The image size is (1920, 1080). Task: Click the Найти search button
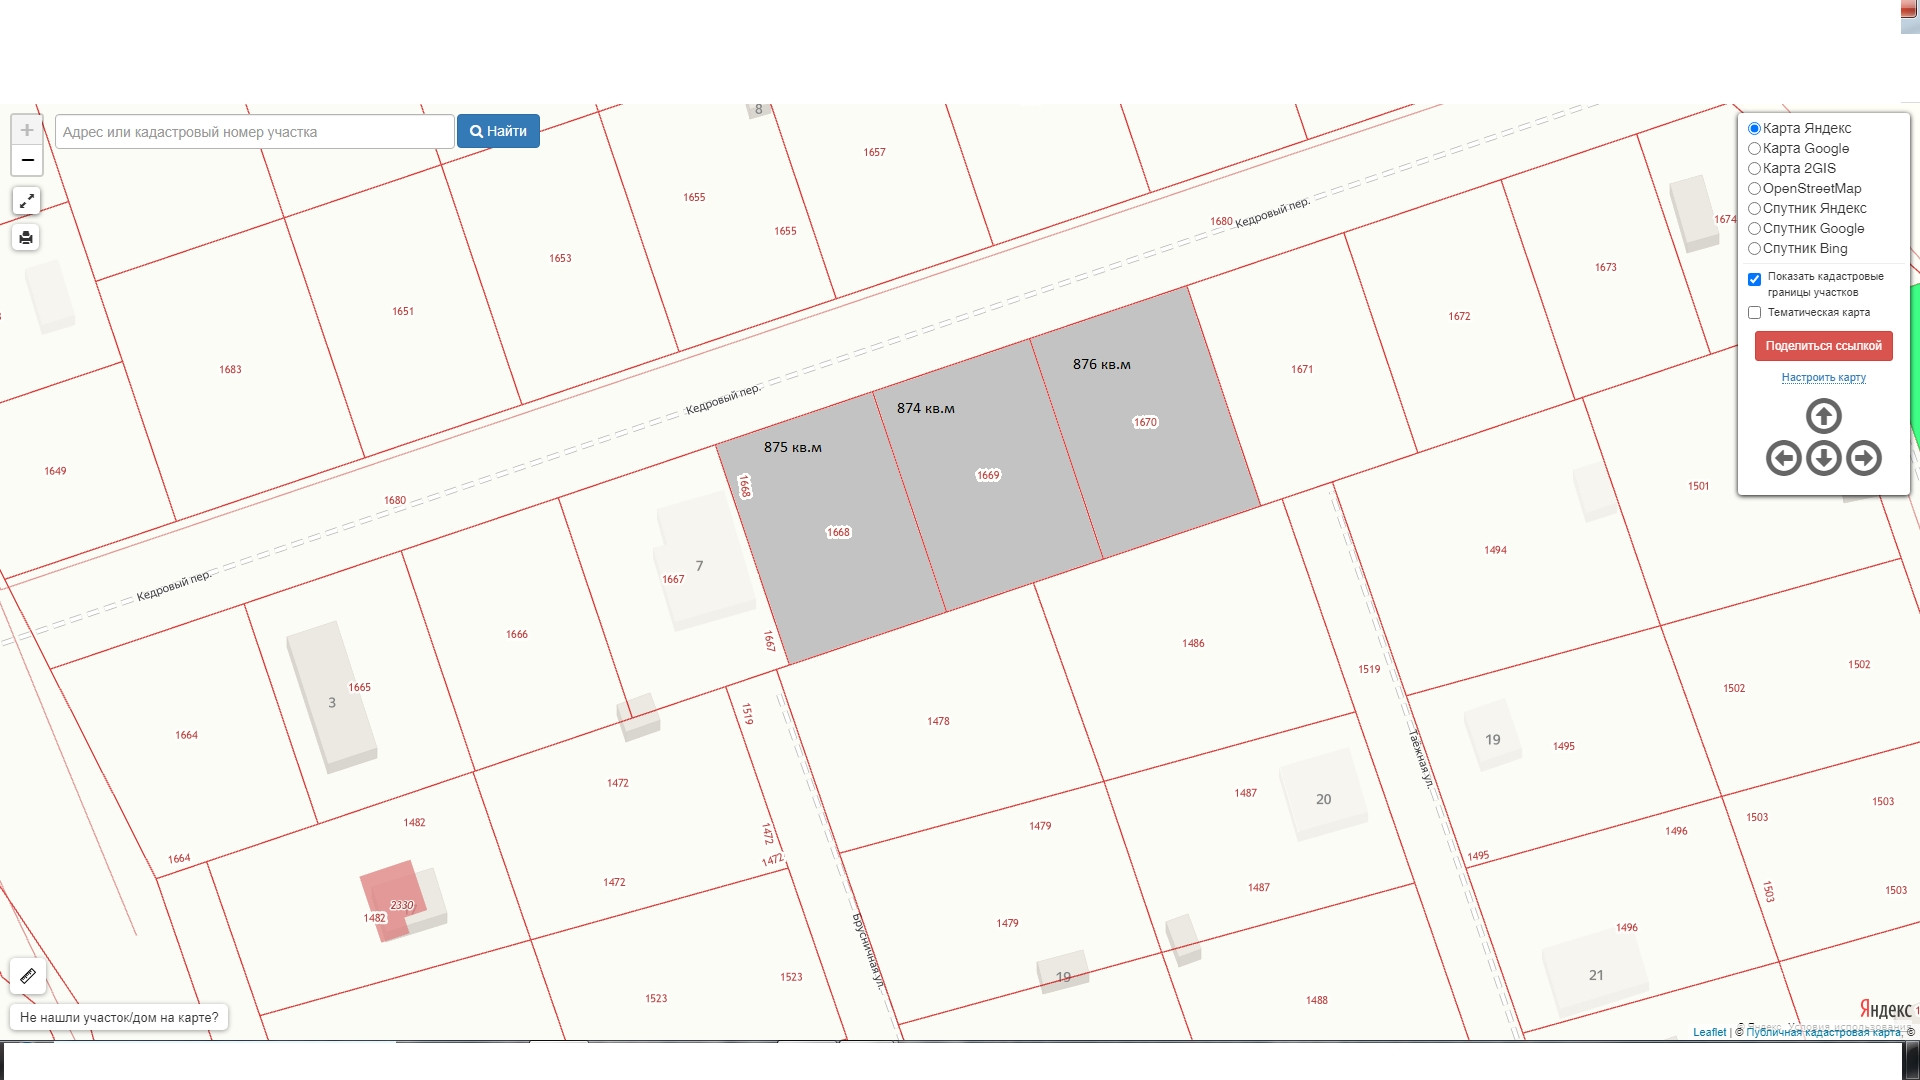[x=498, y=131]
